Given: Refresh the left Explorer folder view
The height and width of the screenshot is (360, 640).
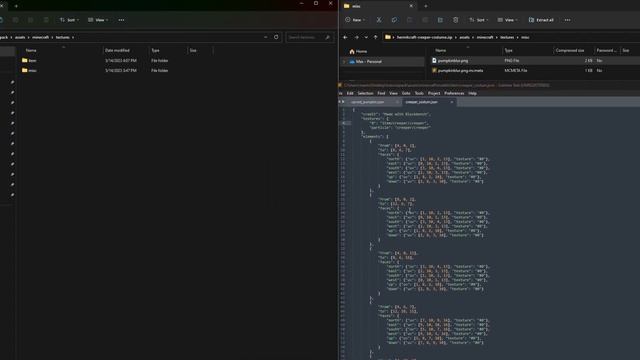Looking at the screenshot, I should point(276,37).
